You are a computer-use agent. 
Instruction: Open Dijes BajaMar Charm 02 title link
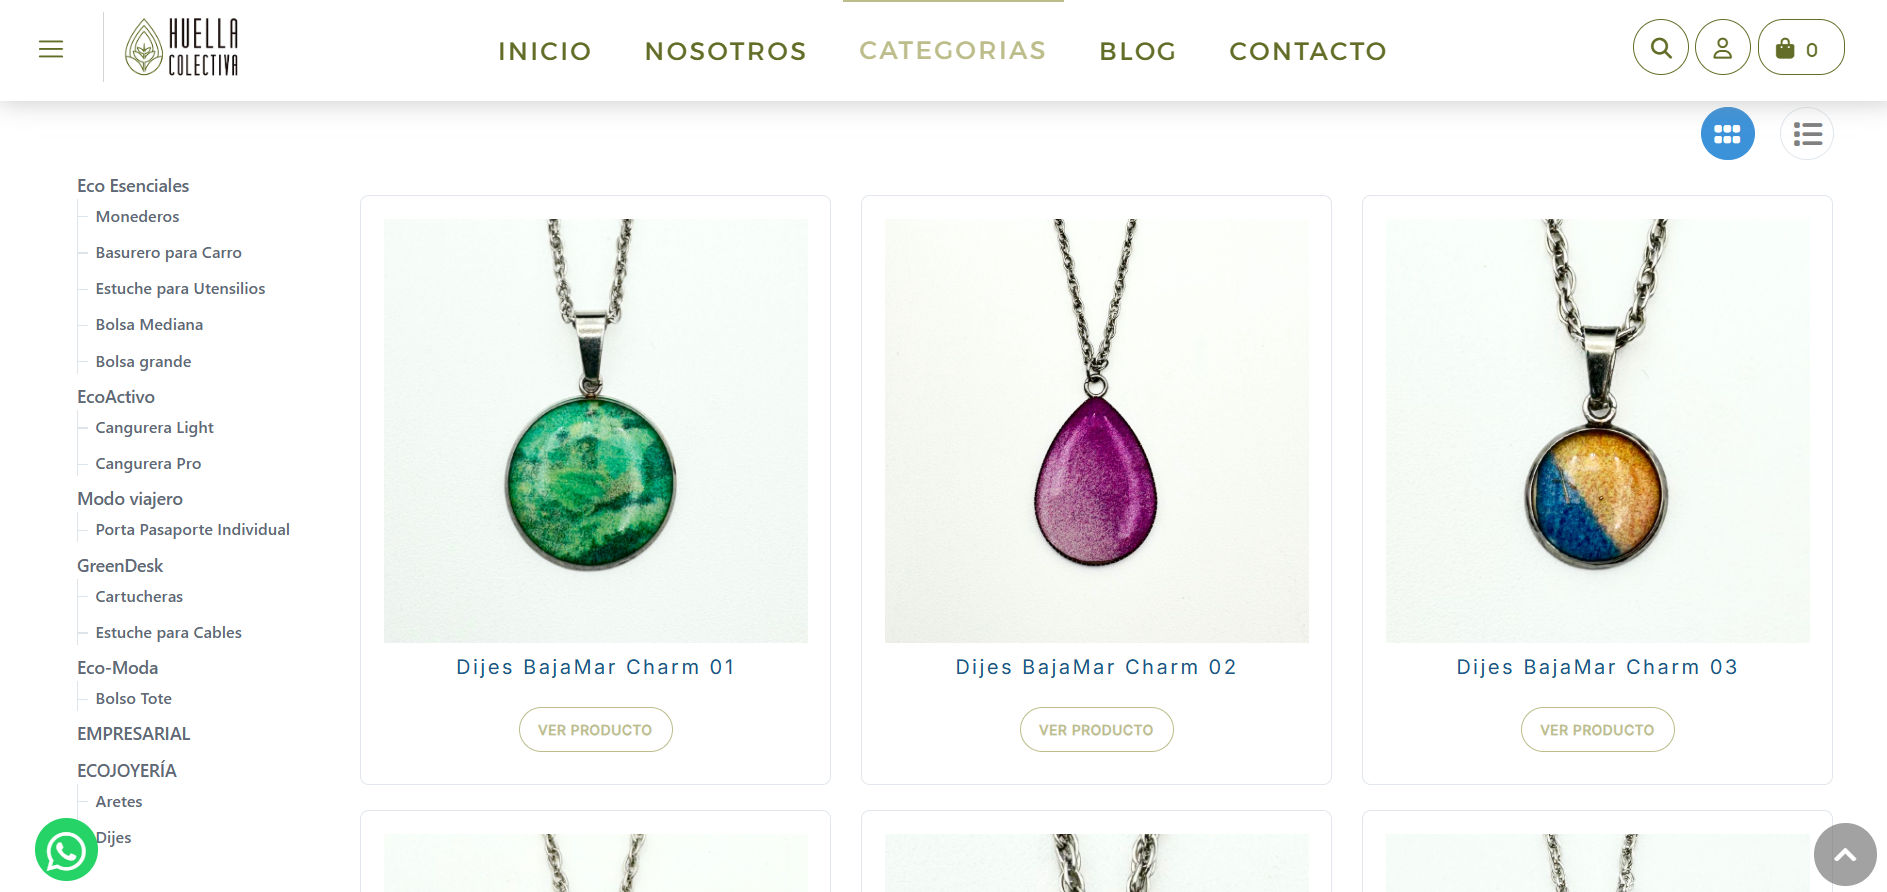pos(1097,667)
